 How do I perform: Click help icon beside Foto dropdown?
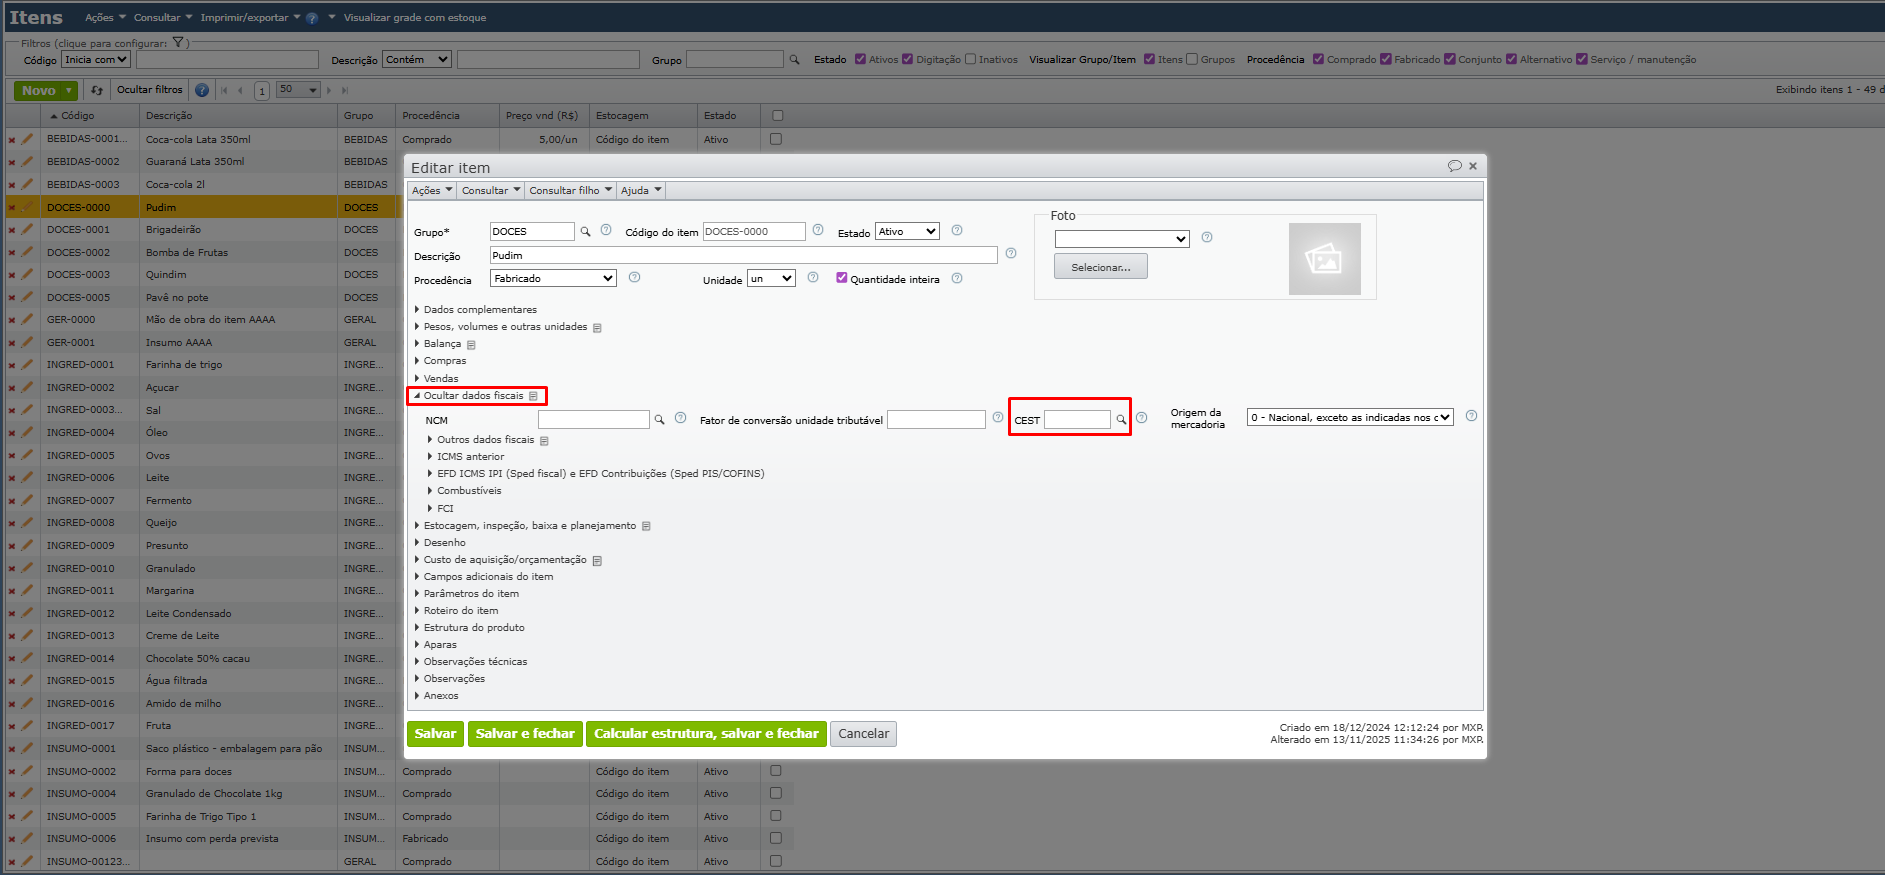tap(1207, 237)
